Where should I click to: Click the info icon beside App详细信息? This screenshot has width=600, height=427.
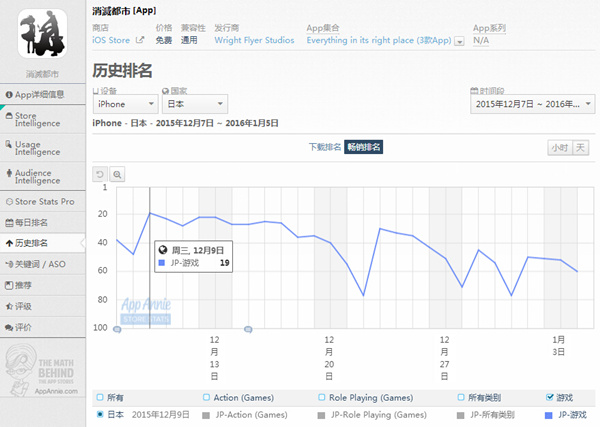pos(9,95)
